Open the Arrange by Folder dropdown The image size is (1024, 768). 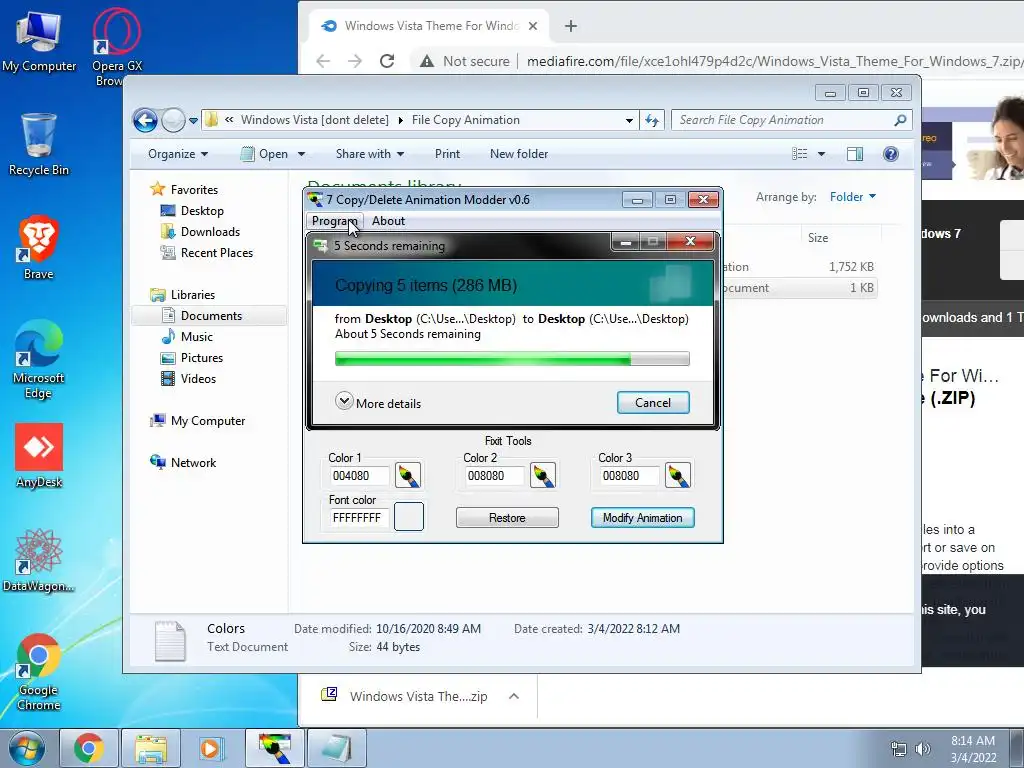853,197
